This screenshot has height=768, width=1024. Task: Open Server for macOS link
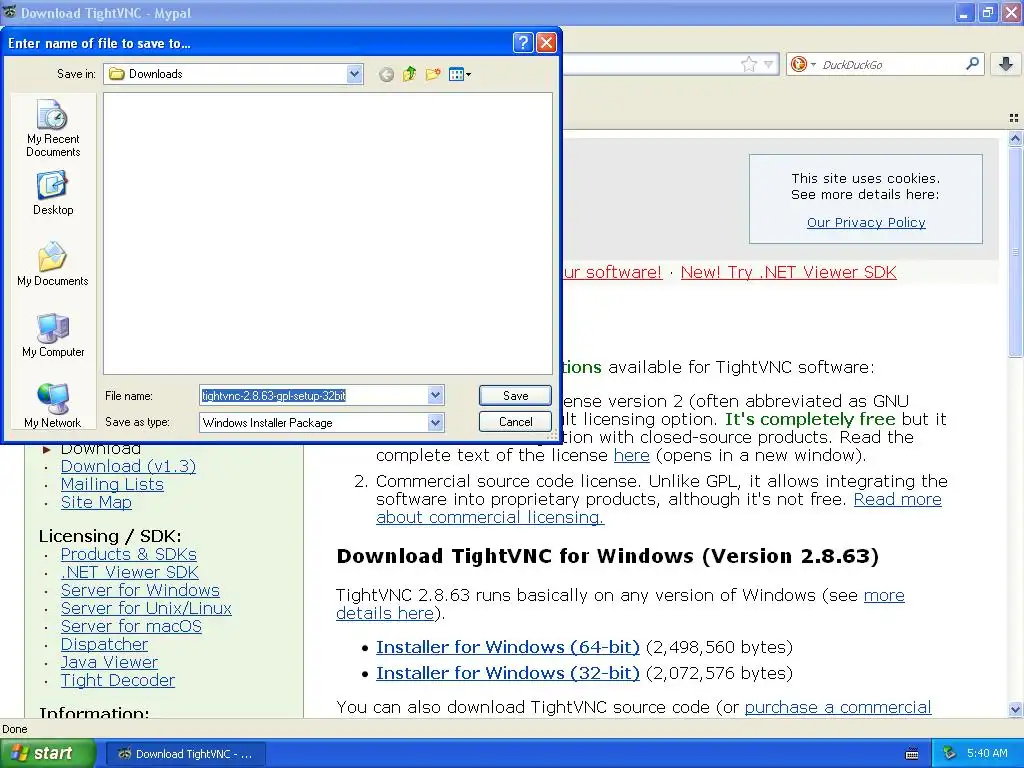(131, 626)
